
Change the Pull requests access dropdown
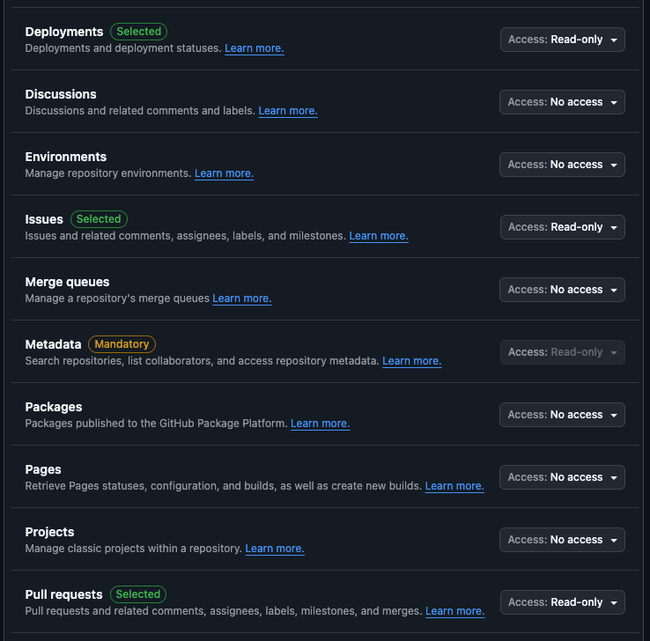[x=562, y=602]
